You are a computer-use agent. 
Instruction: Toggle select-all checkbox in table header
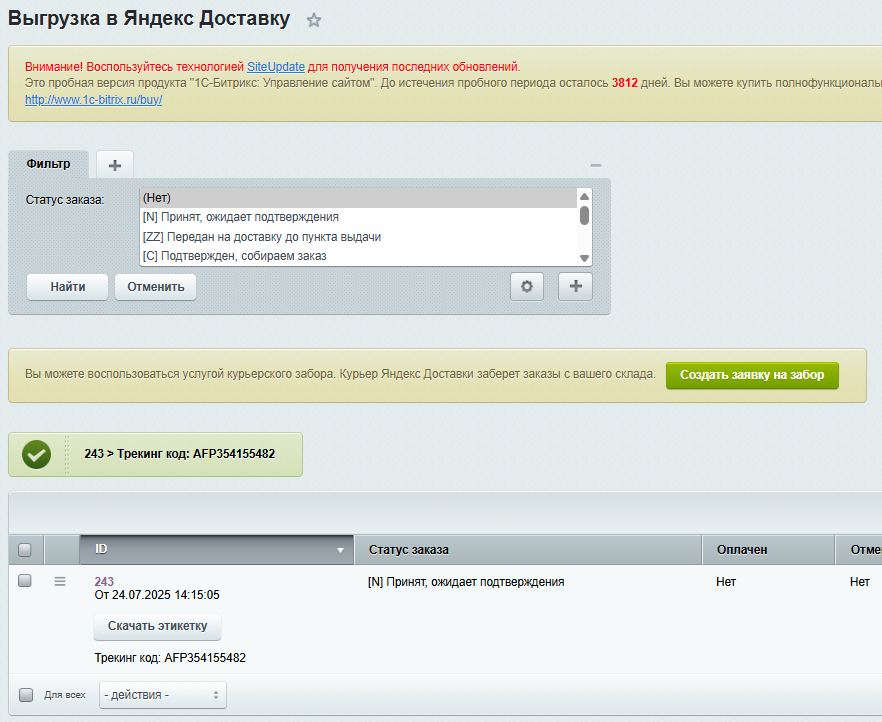point(25,549)
